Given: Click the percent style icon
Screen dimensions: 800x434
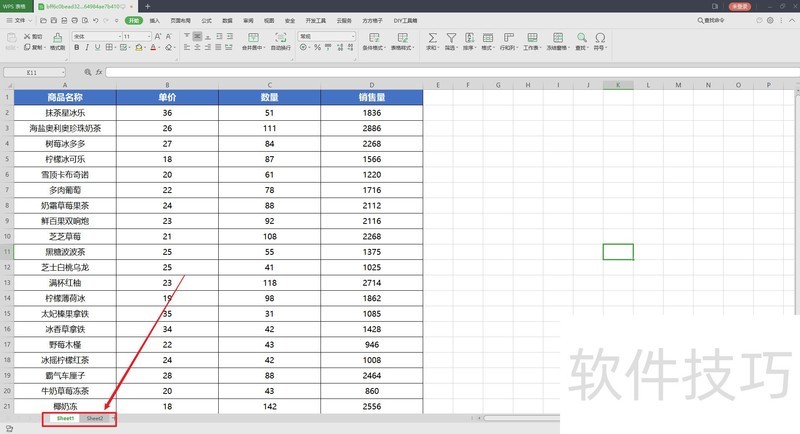Looking at the screenshot, I should 317,47.
